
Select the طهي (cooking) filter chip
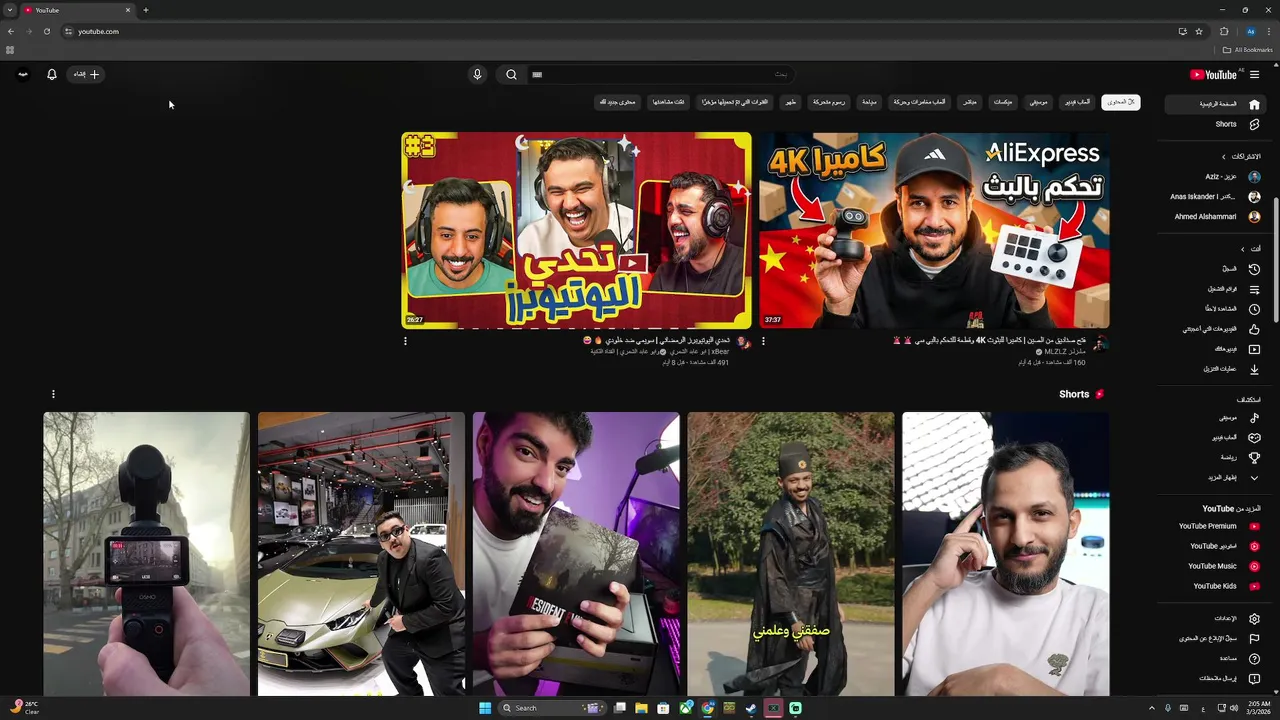[790, 102]
